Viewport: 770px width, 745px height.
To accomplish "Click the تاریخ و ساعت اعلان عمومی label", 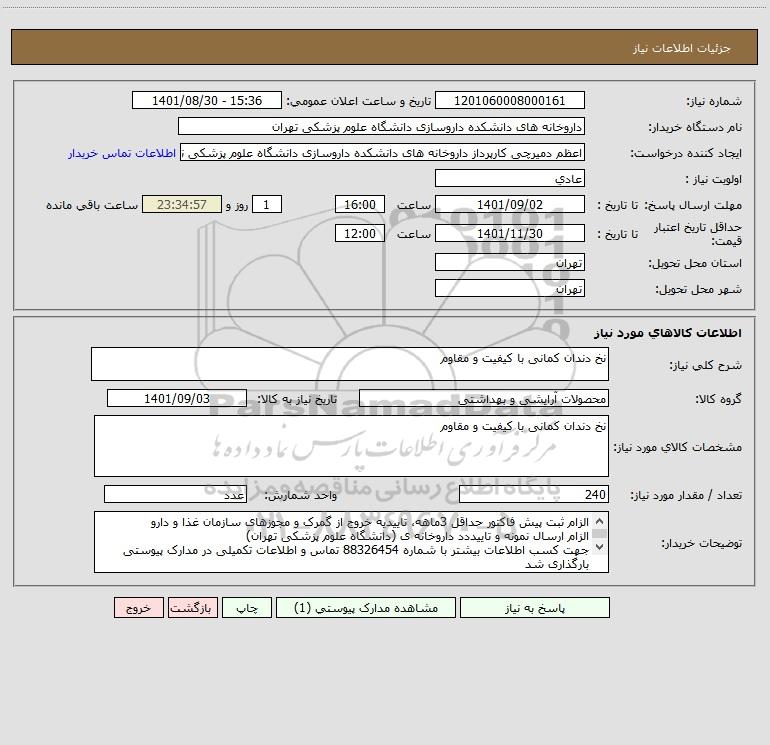I will [358, 101].
